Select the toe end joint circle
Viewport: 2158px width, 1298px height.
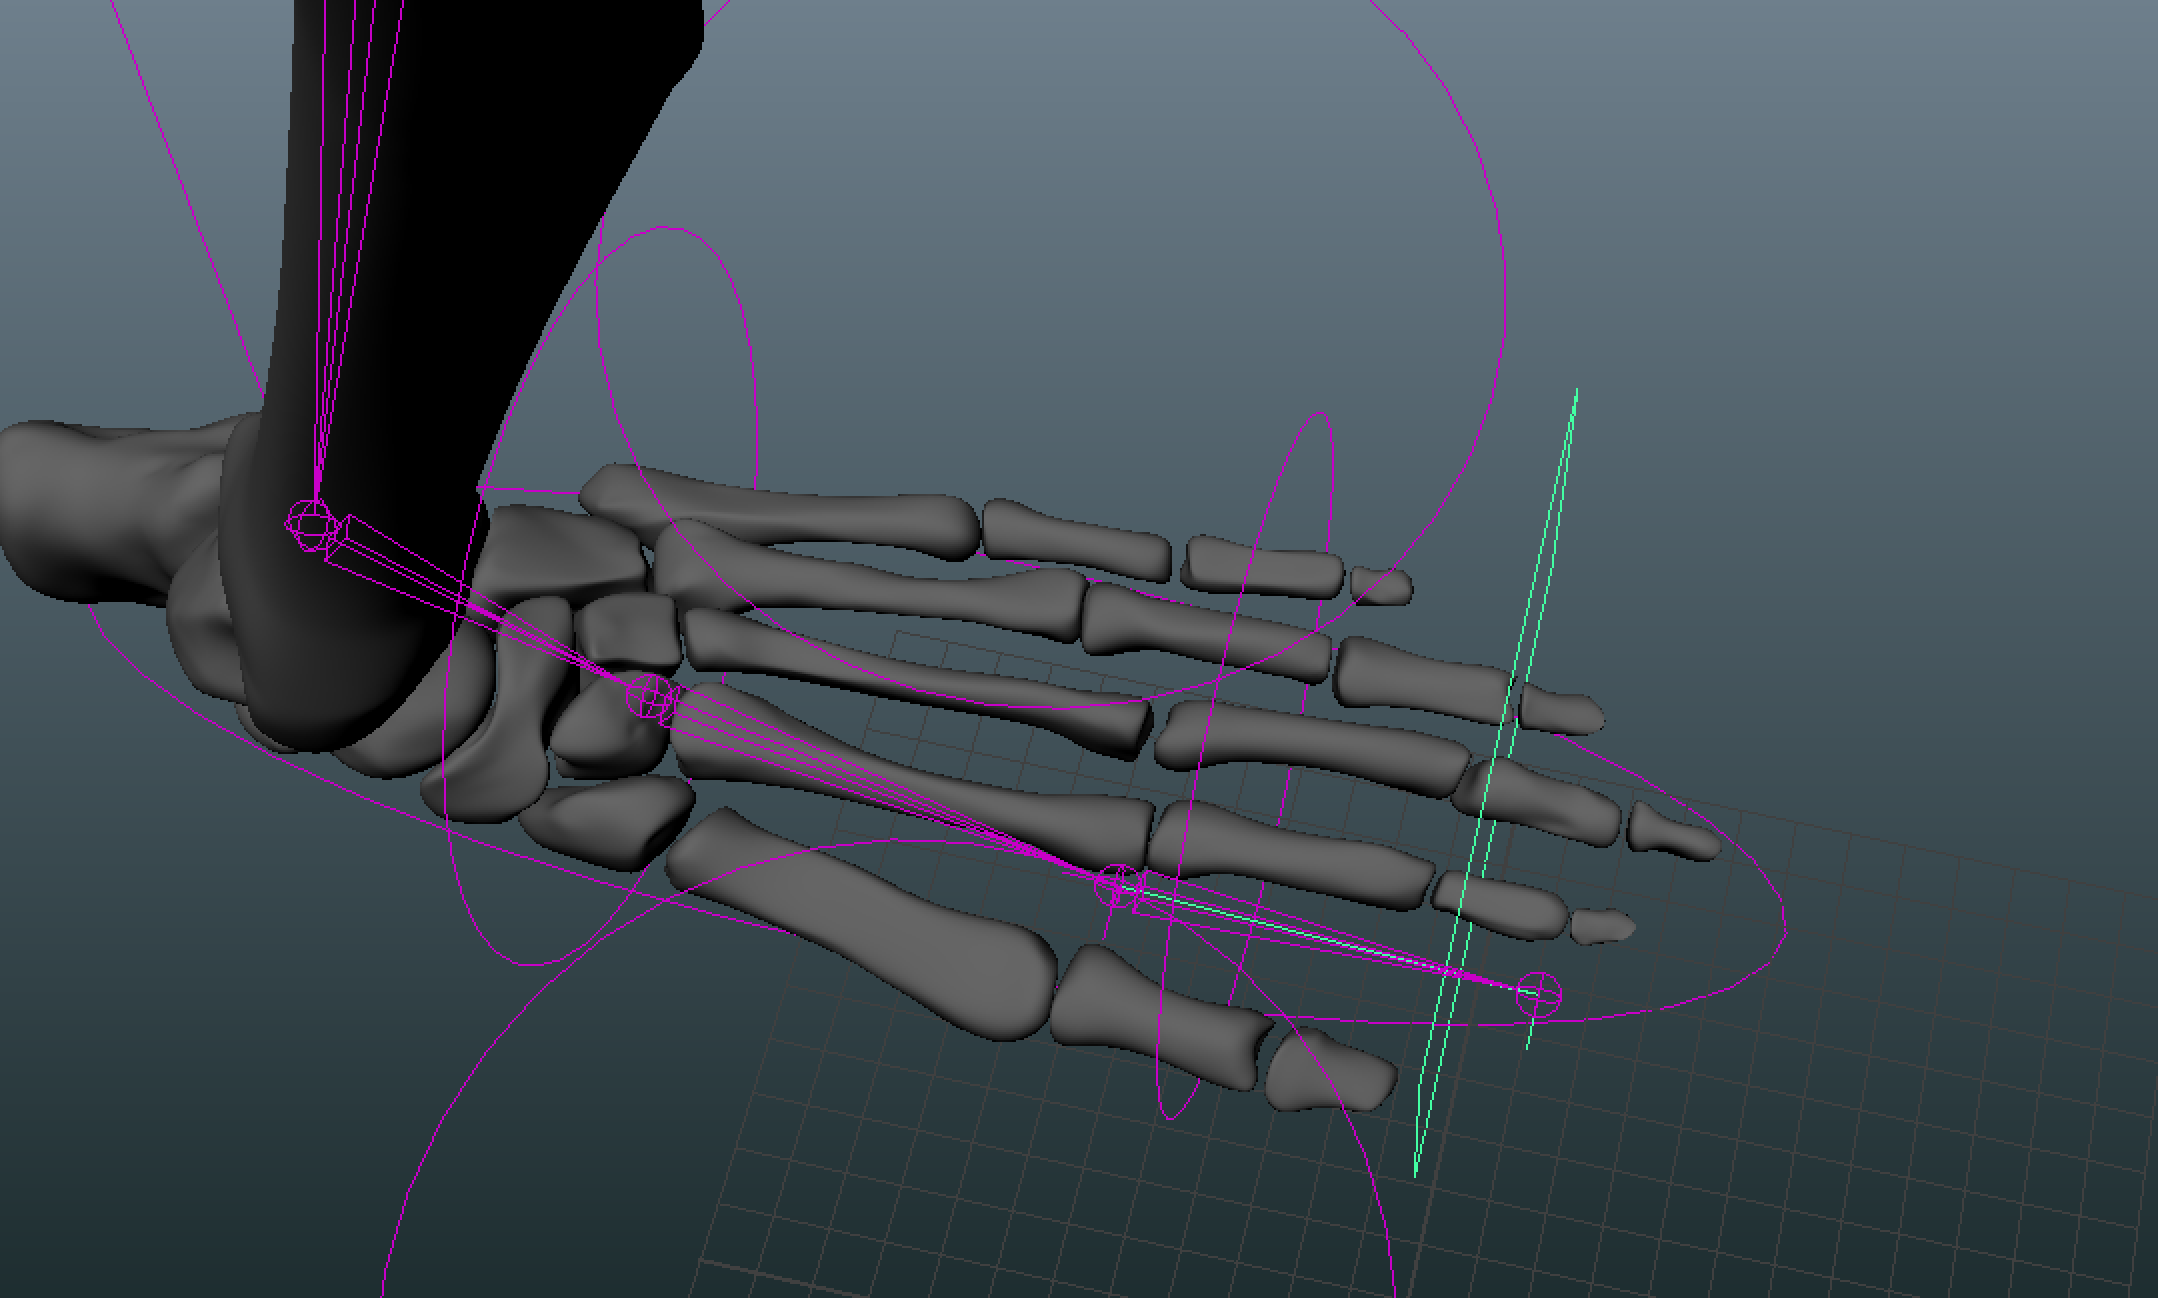pos(1538,993)
